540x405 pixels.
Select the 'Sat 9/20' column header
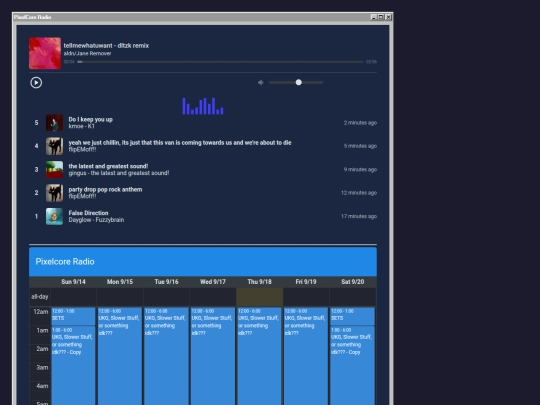[352, 282]
